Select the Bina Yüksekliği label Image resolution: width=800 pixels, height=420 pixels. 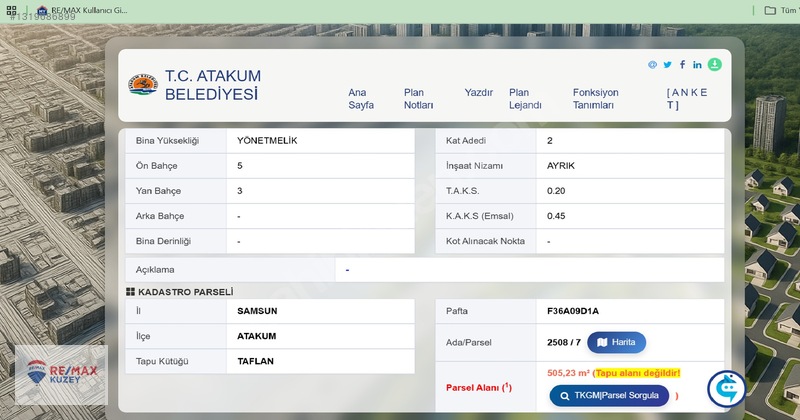pos(167,141)
